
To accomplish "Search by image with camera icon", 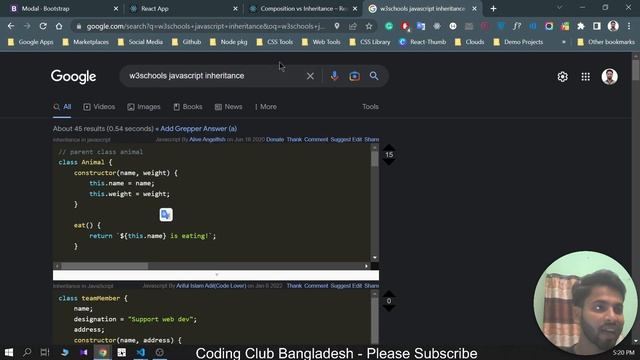I will 354,76.
